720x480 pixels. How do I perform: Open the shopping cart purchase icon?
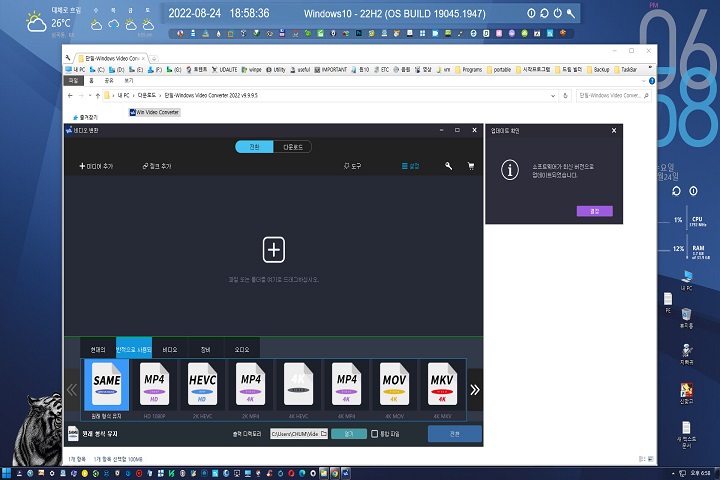pos(470,166)
